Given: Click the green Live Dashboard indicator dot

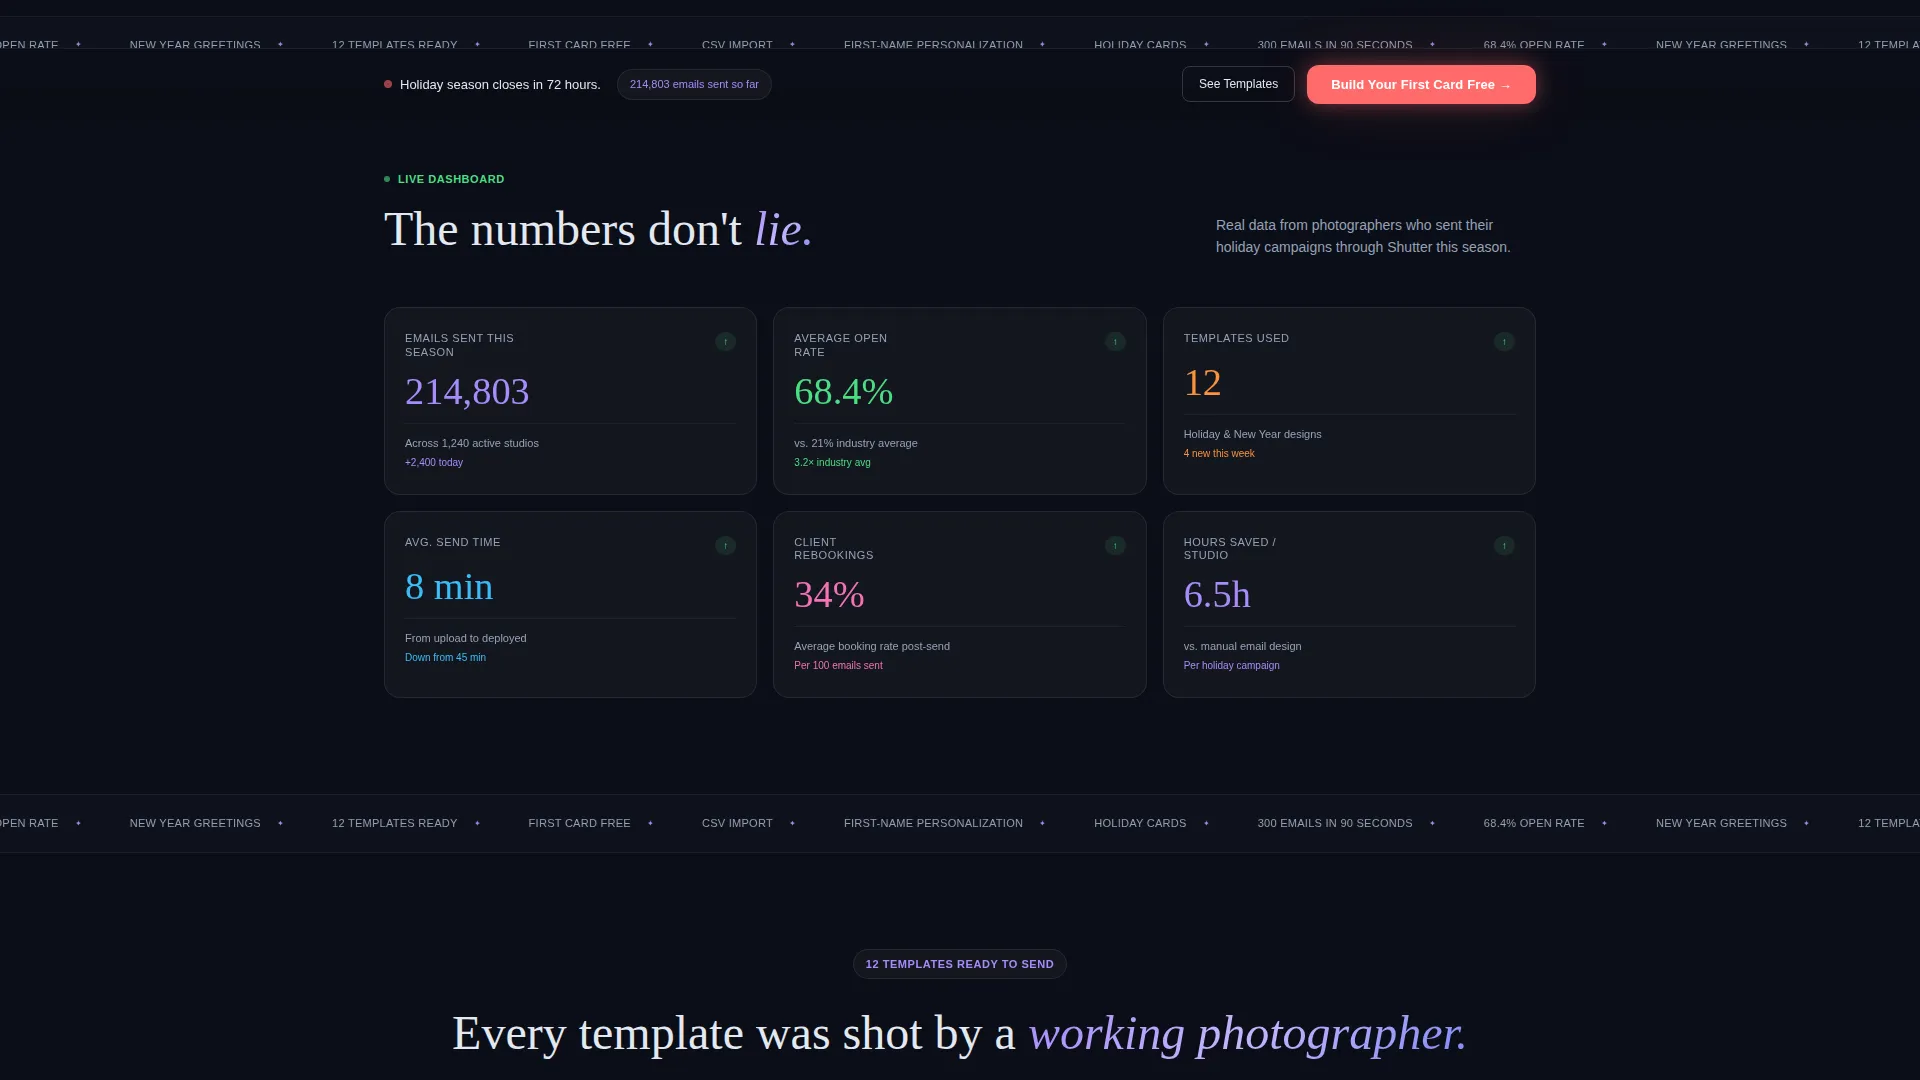Looking at the screenshot, I should (387, 179).
